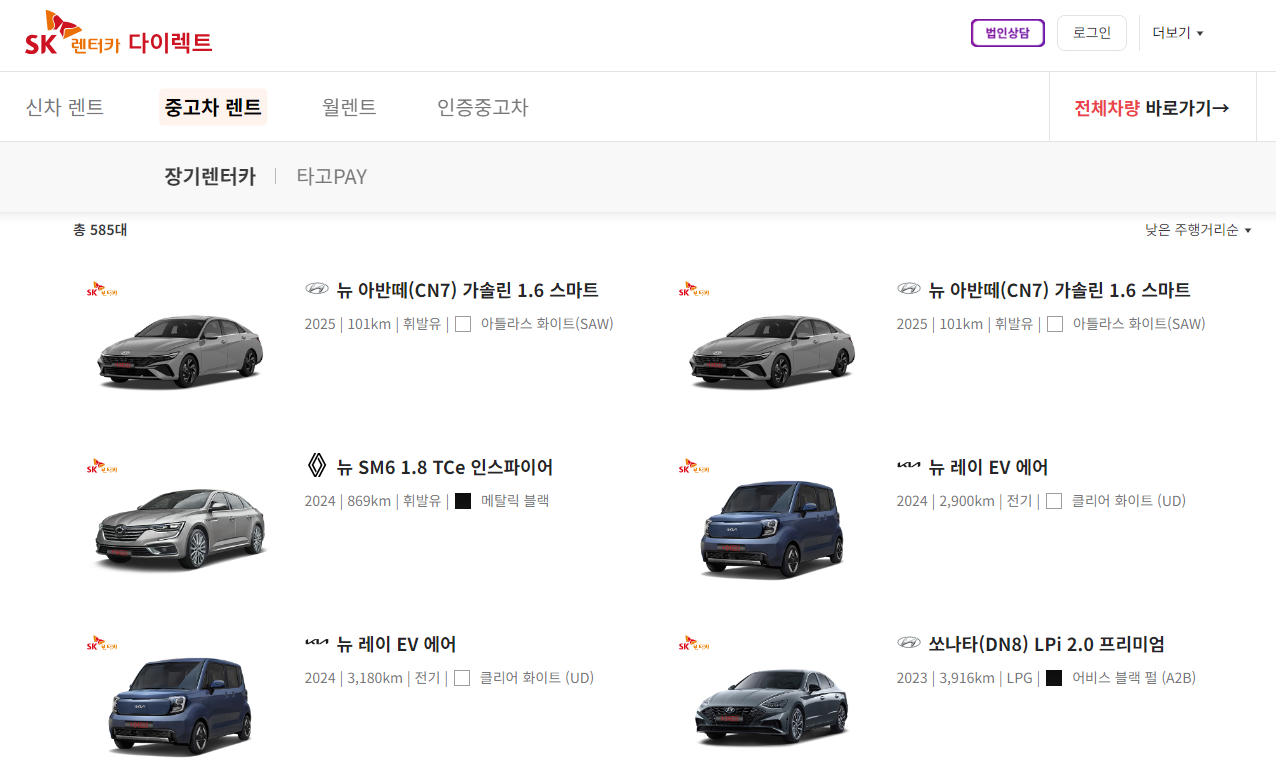Image resolution: width=1276 pixels, height=771 pixels.
Task: Click the SK렌터카 badge above 쏘나타 image
Action: pyautogui.click(x=695, y=643)
